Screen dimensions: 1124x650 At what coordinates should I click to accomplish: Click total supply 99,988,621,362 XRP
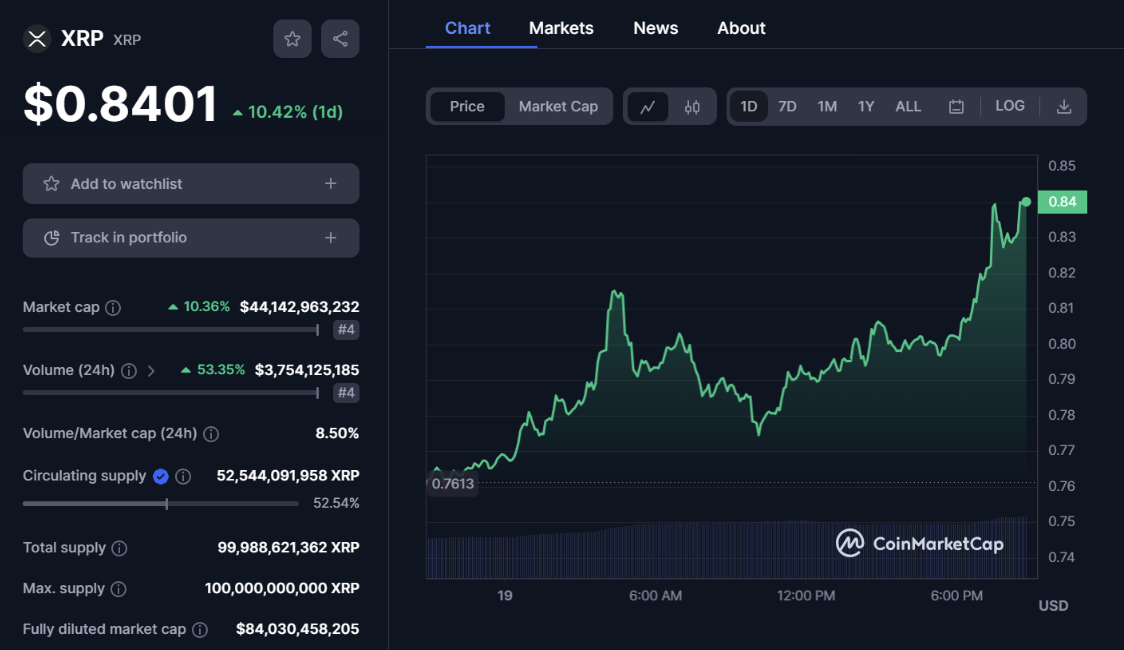click(288, 548)
